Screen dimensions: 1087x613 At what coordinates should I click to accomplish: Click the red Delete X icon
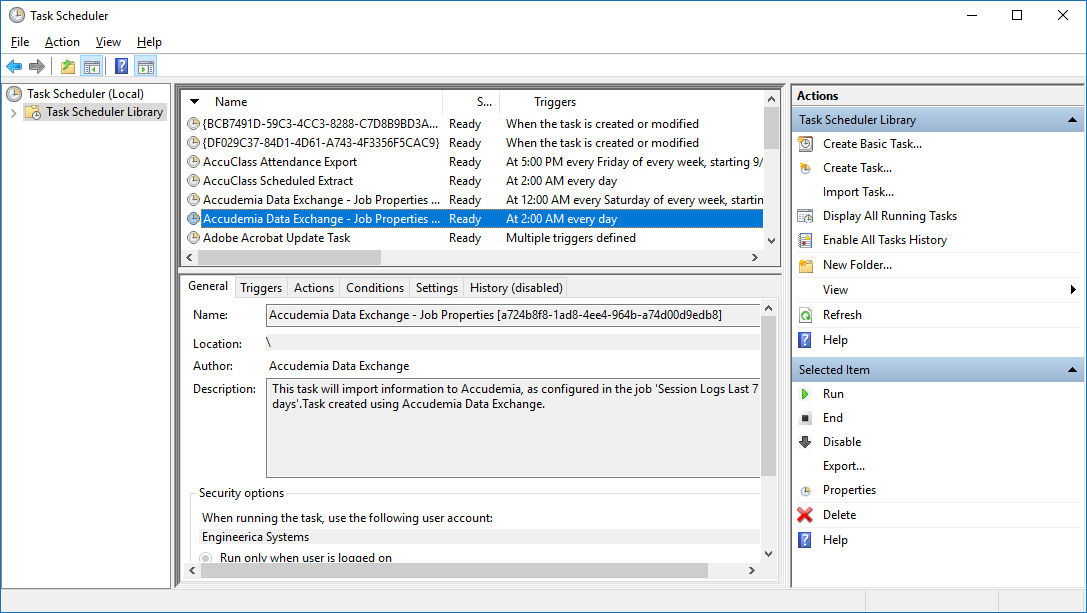point(805,515)
